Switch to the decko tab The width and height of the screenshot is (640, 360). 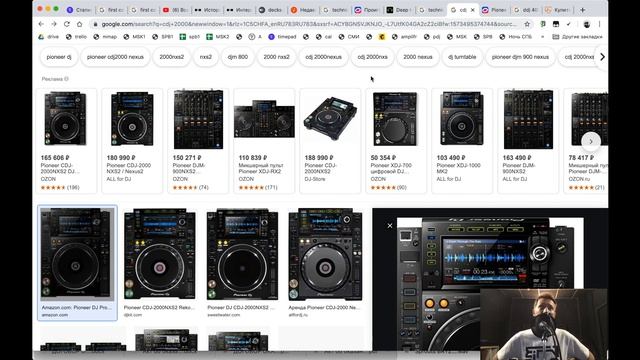[271, 9]
